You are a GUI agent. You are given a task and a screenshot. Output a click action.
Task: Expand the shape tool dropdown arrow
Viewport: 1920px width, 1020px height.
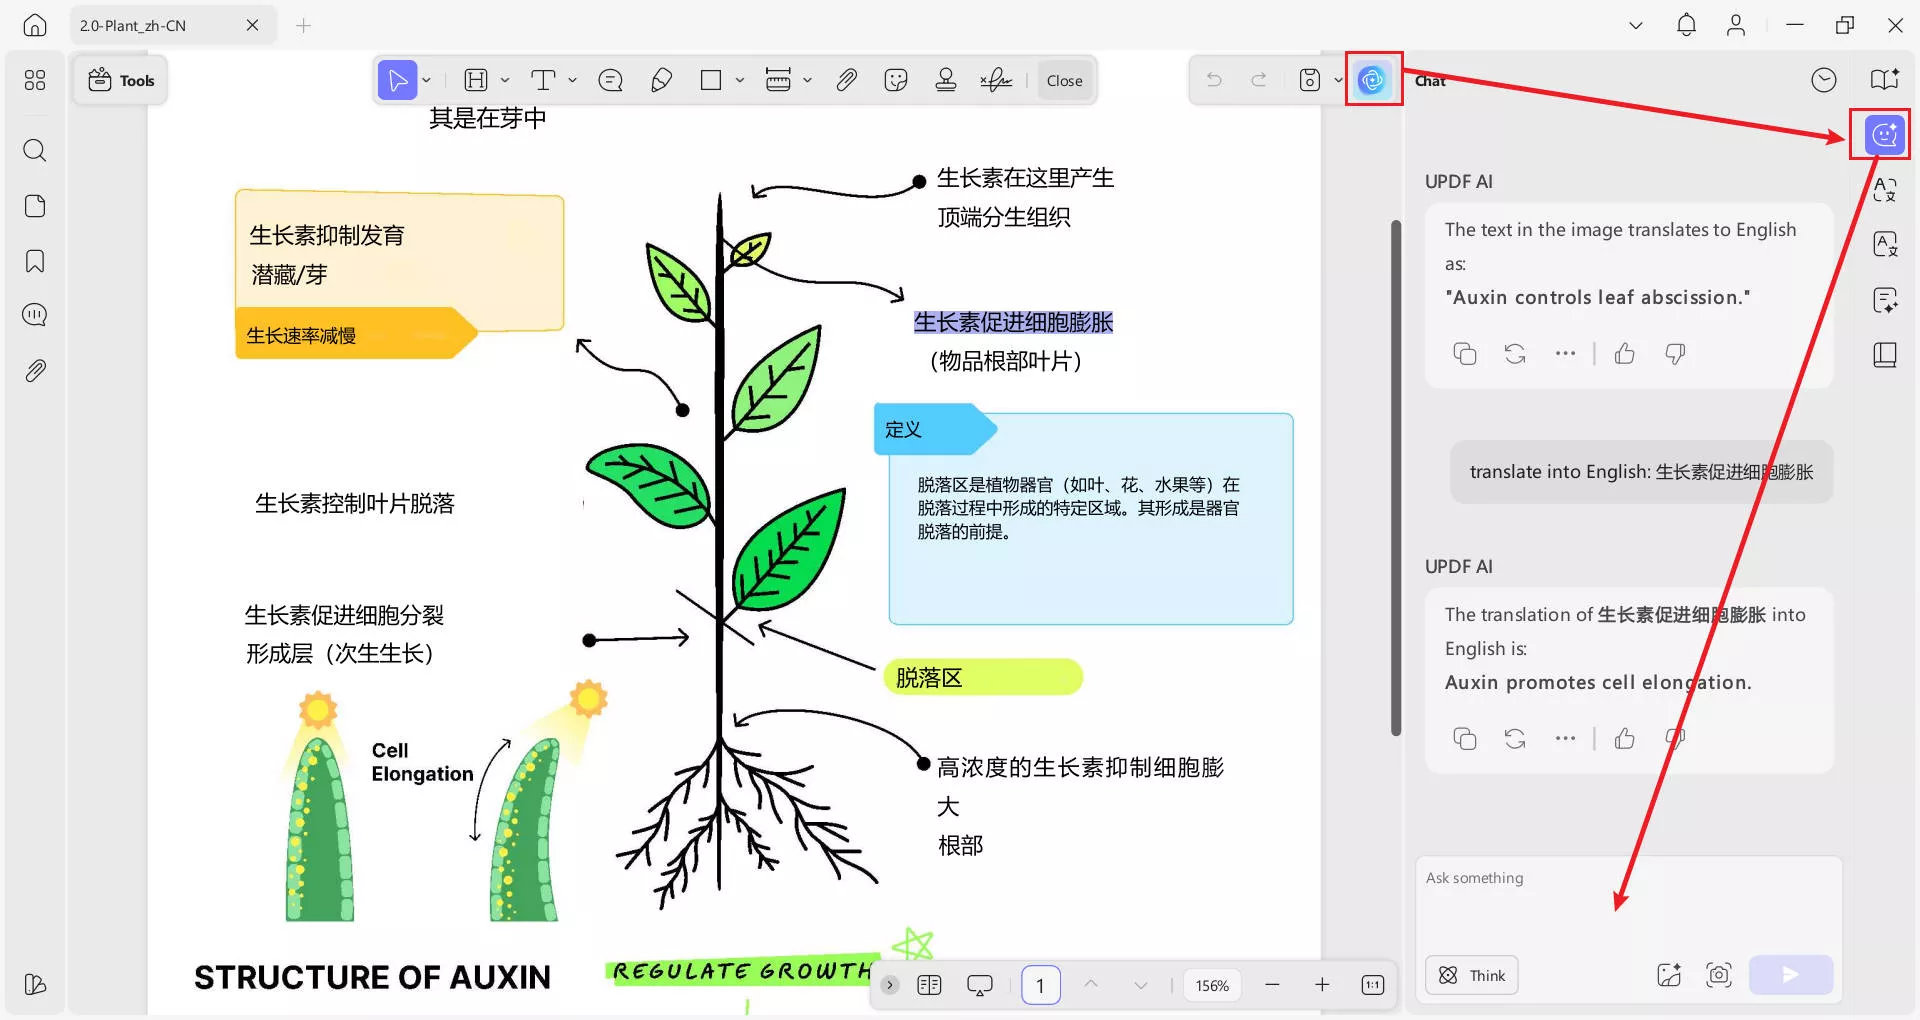740,80
